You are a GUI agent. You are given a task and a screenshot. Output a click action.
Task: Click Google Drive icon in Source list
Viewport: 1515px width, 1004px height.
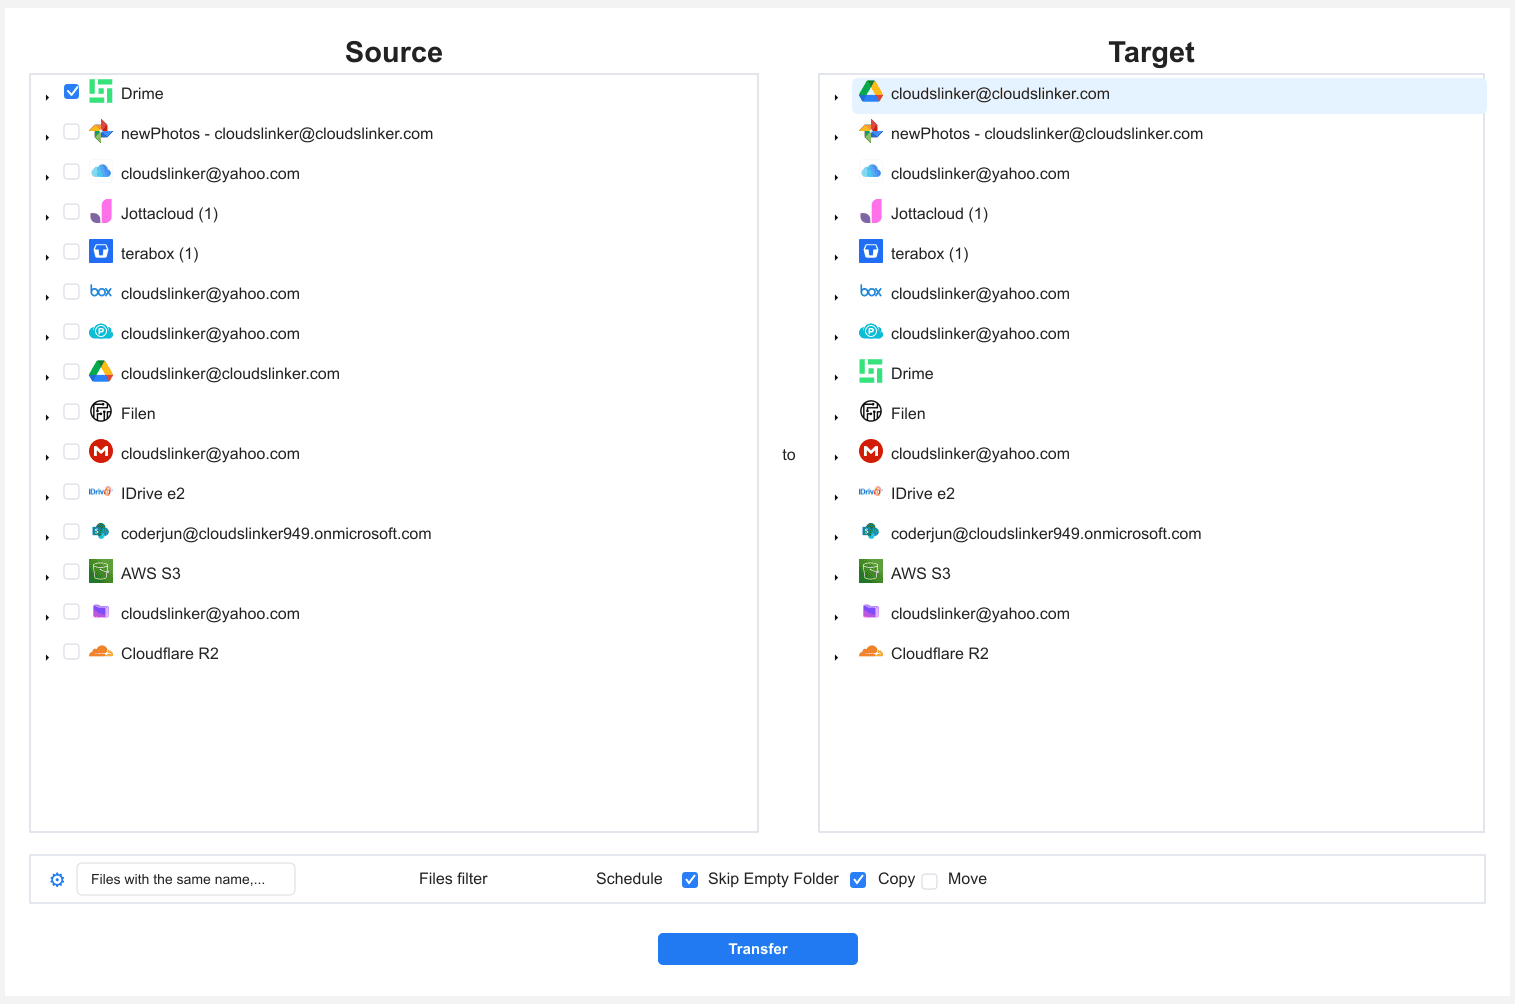click(101, 372)
